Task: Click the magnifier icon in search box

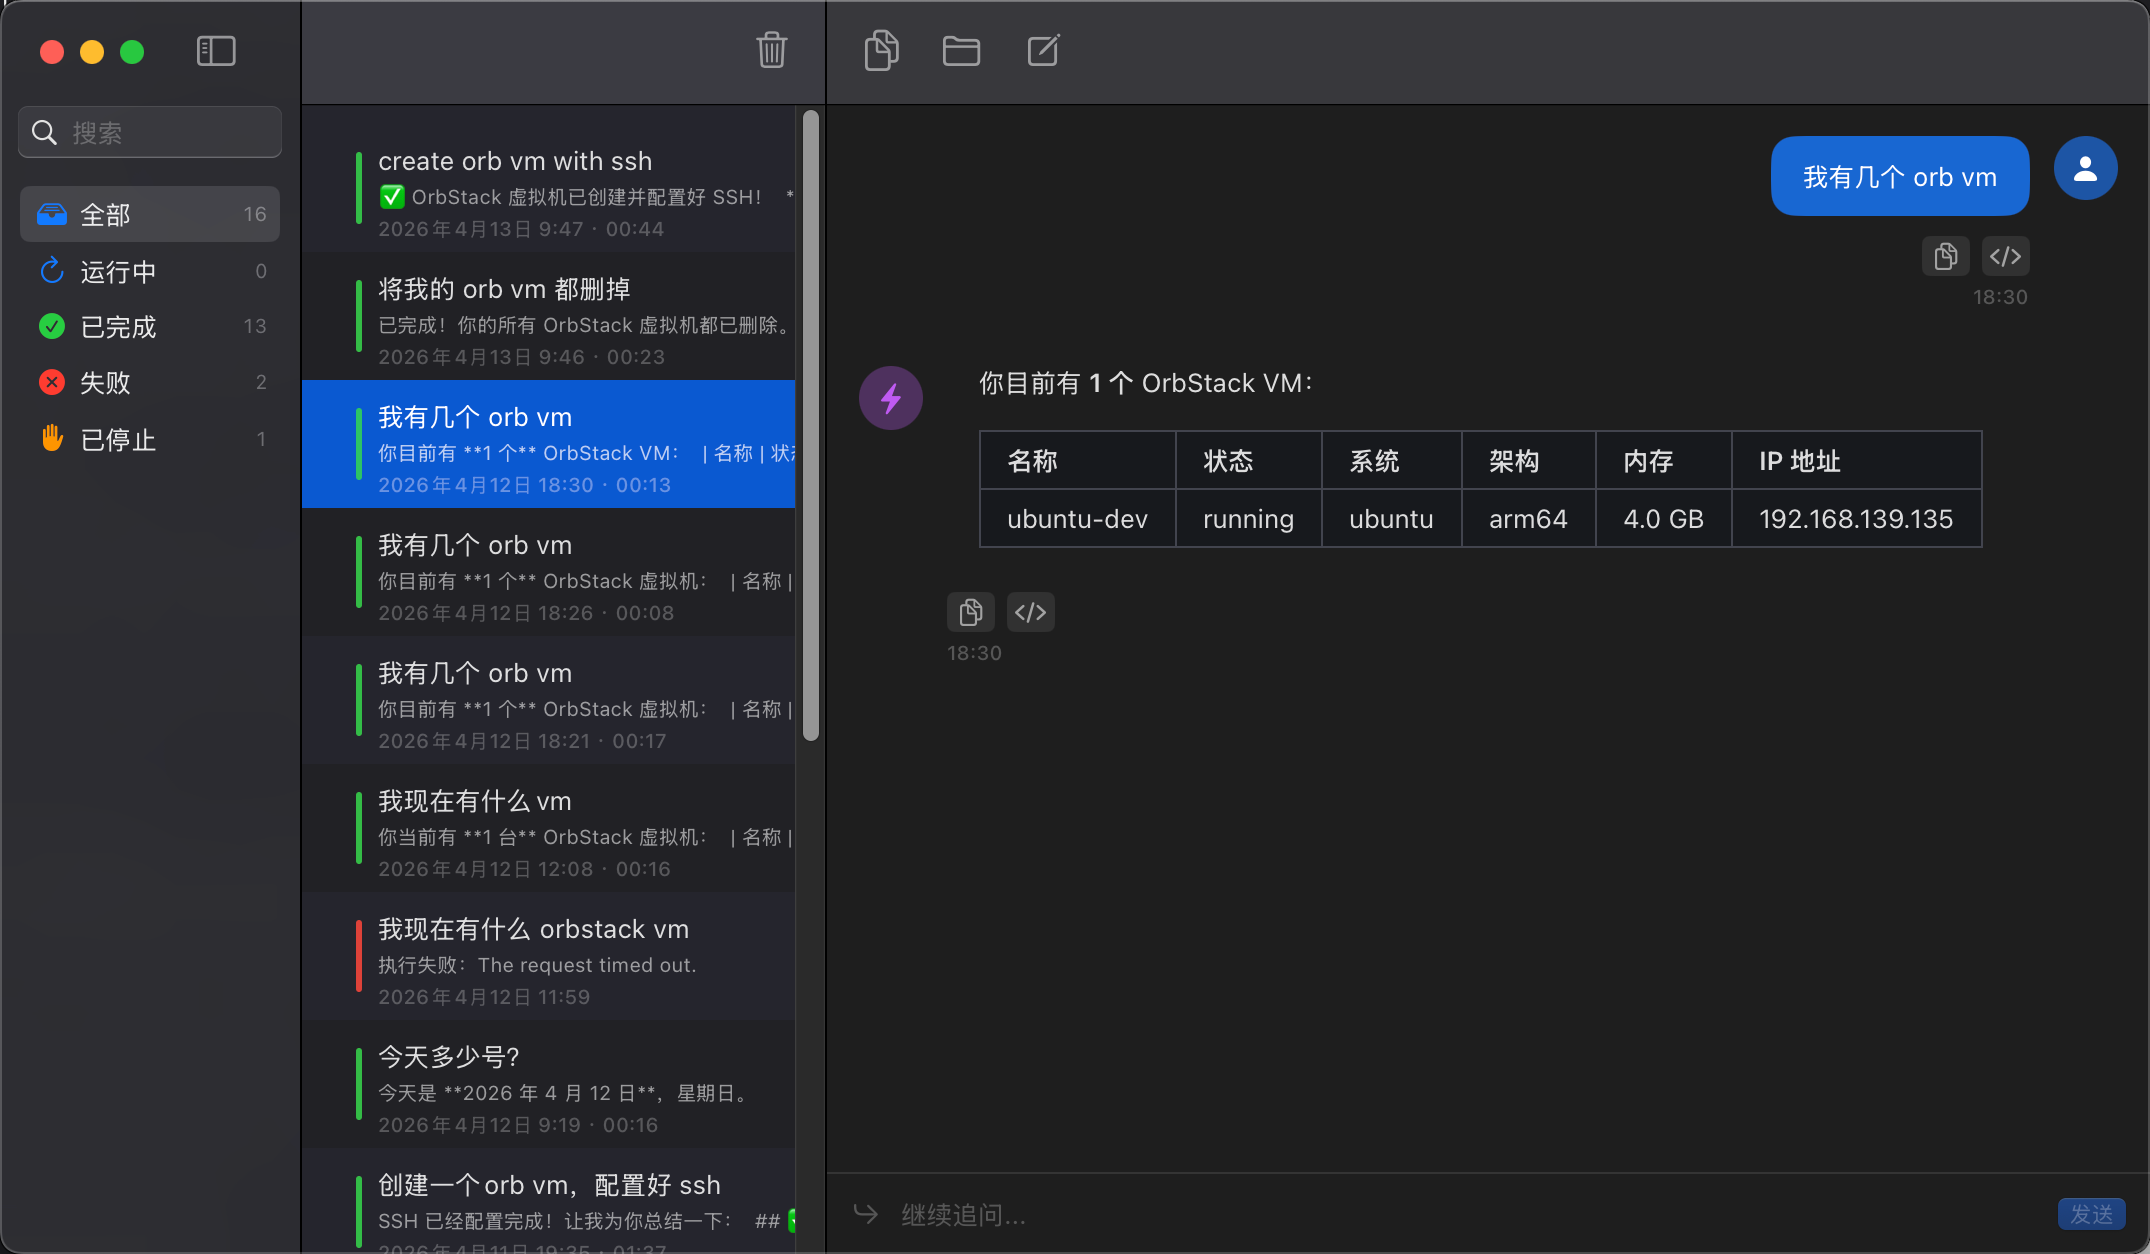Action: (44, 132)
